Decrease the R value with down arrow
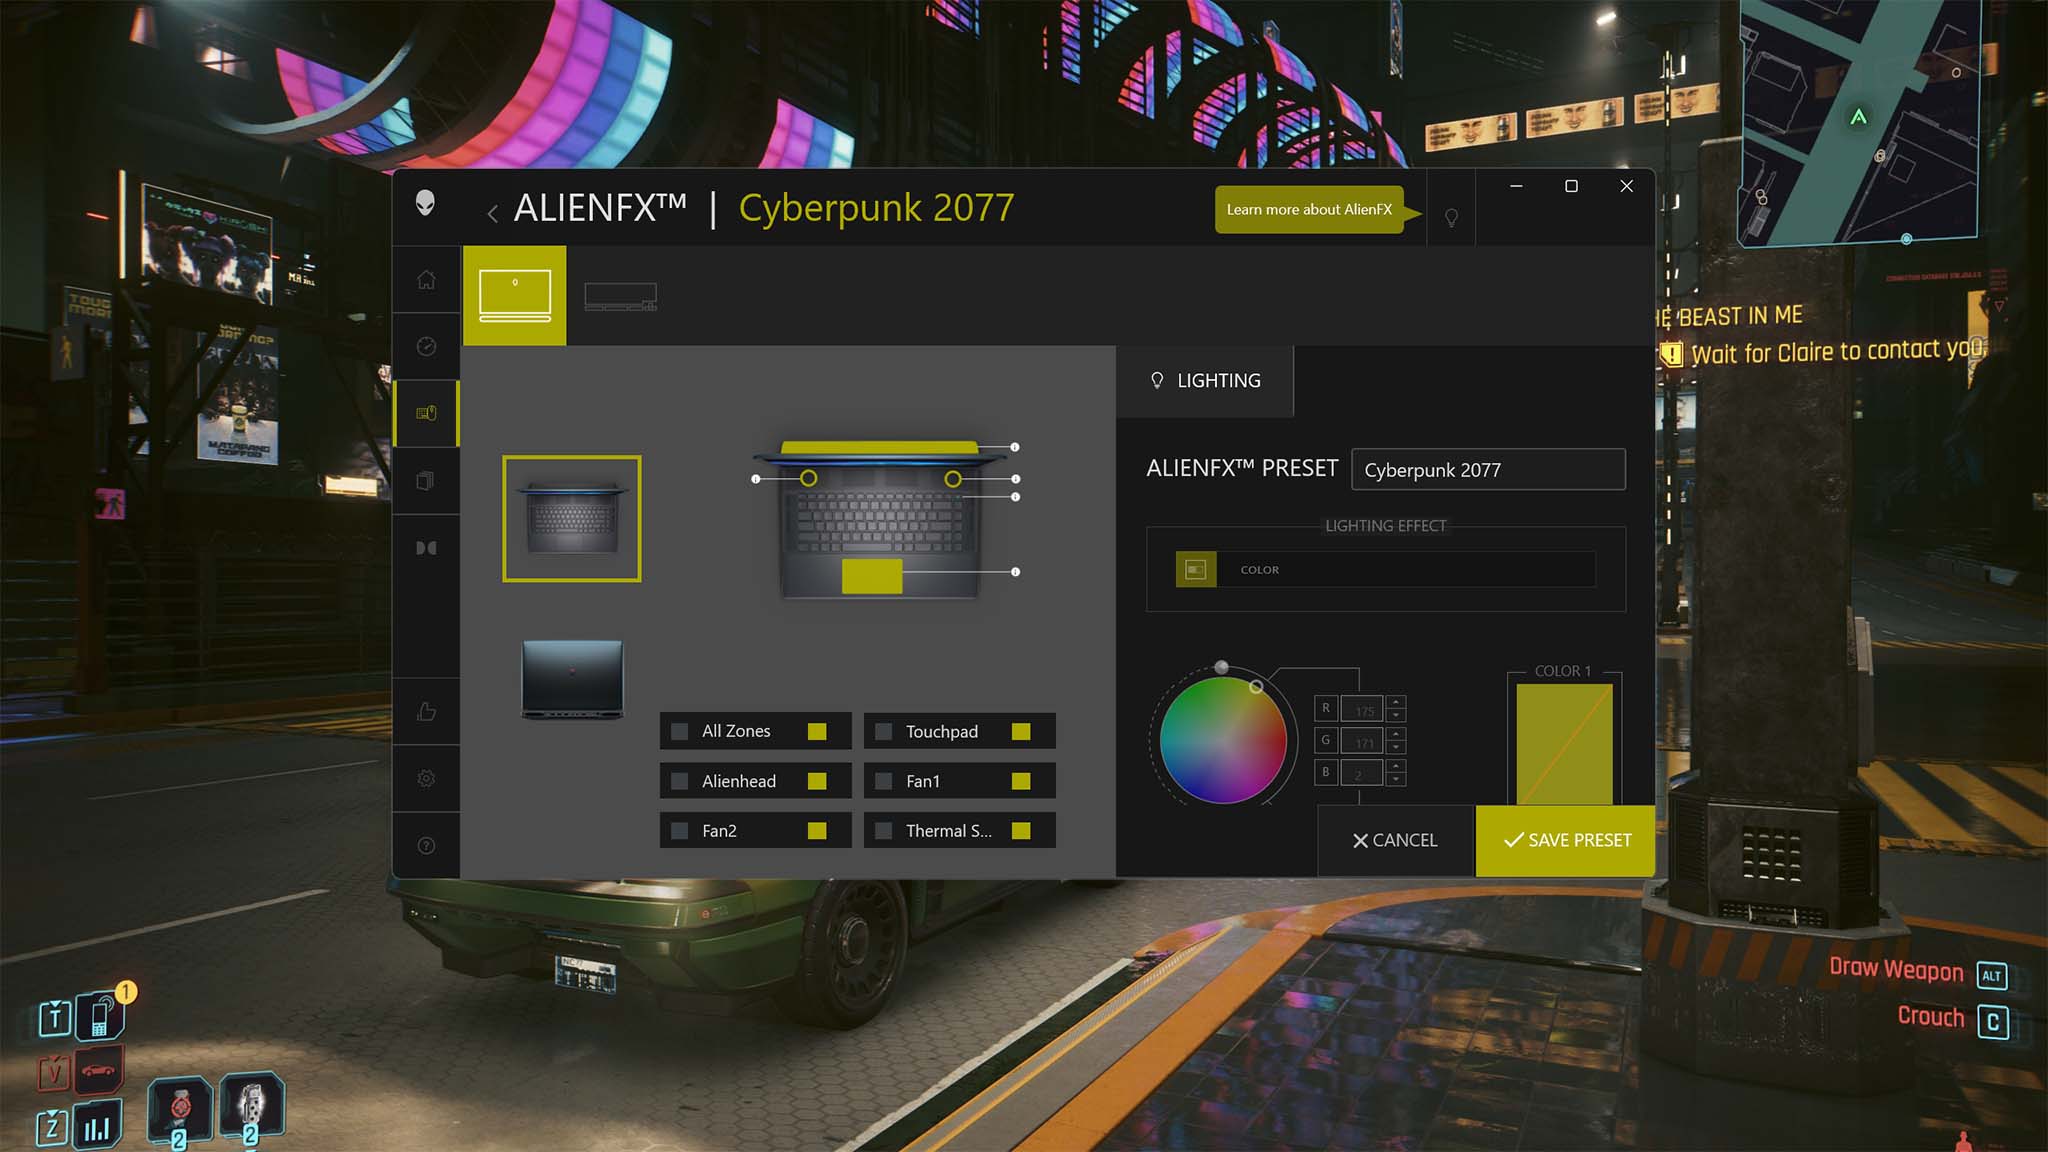 tap(1396, 715)
